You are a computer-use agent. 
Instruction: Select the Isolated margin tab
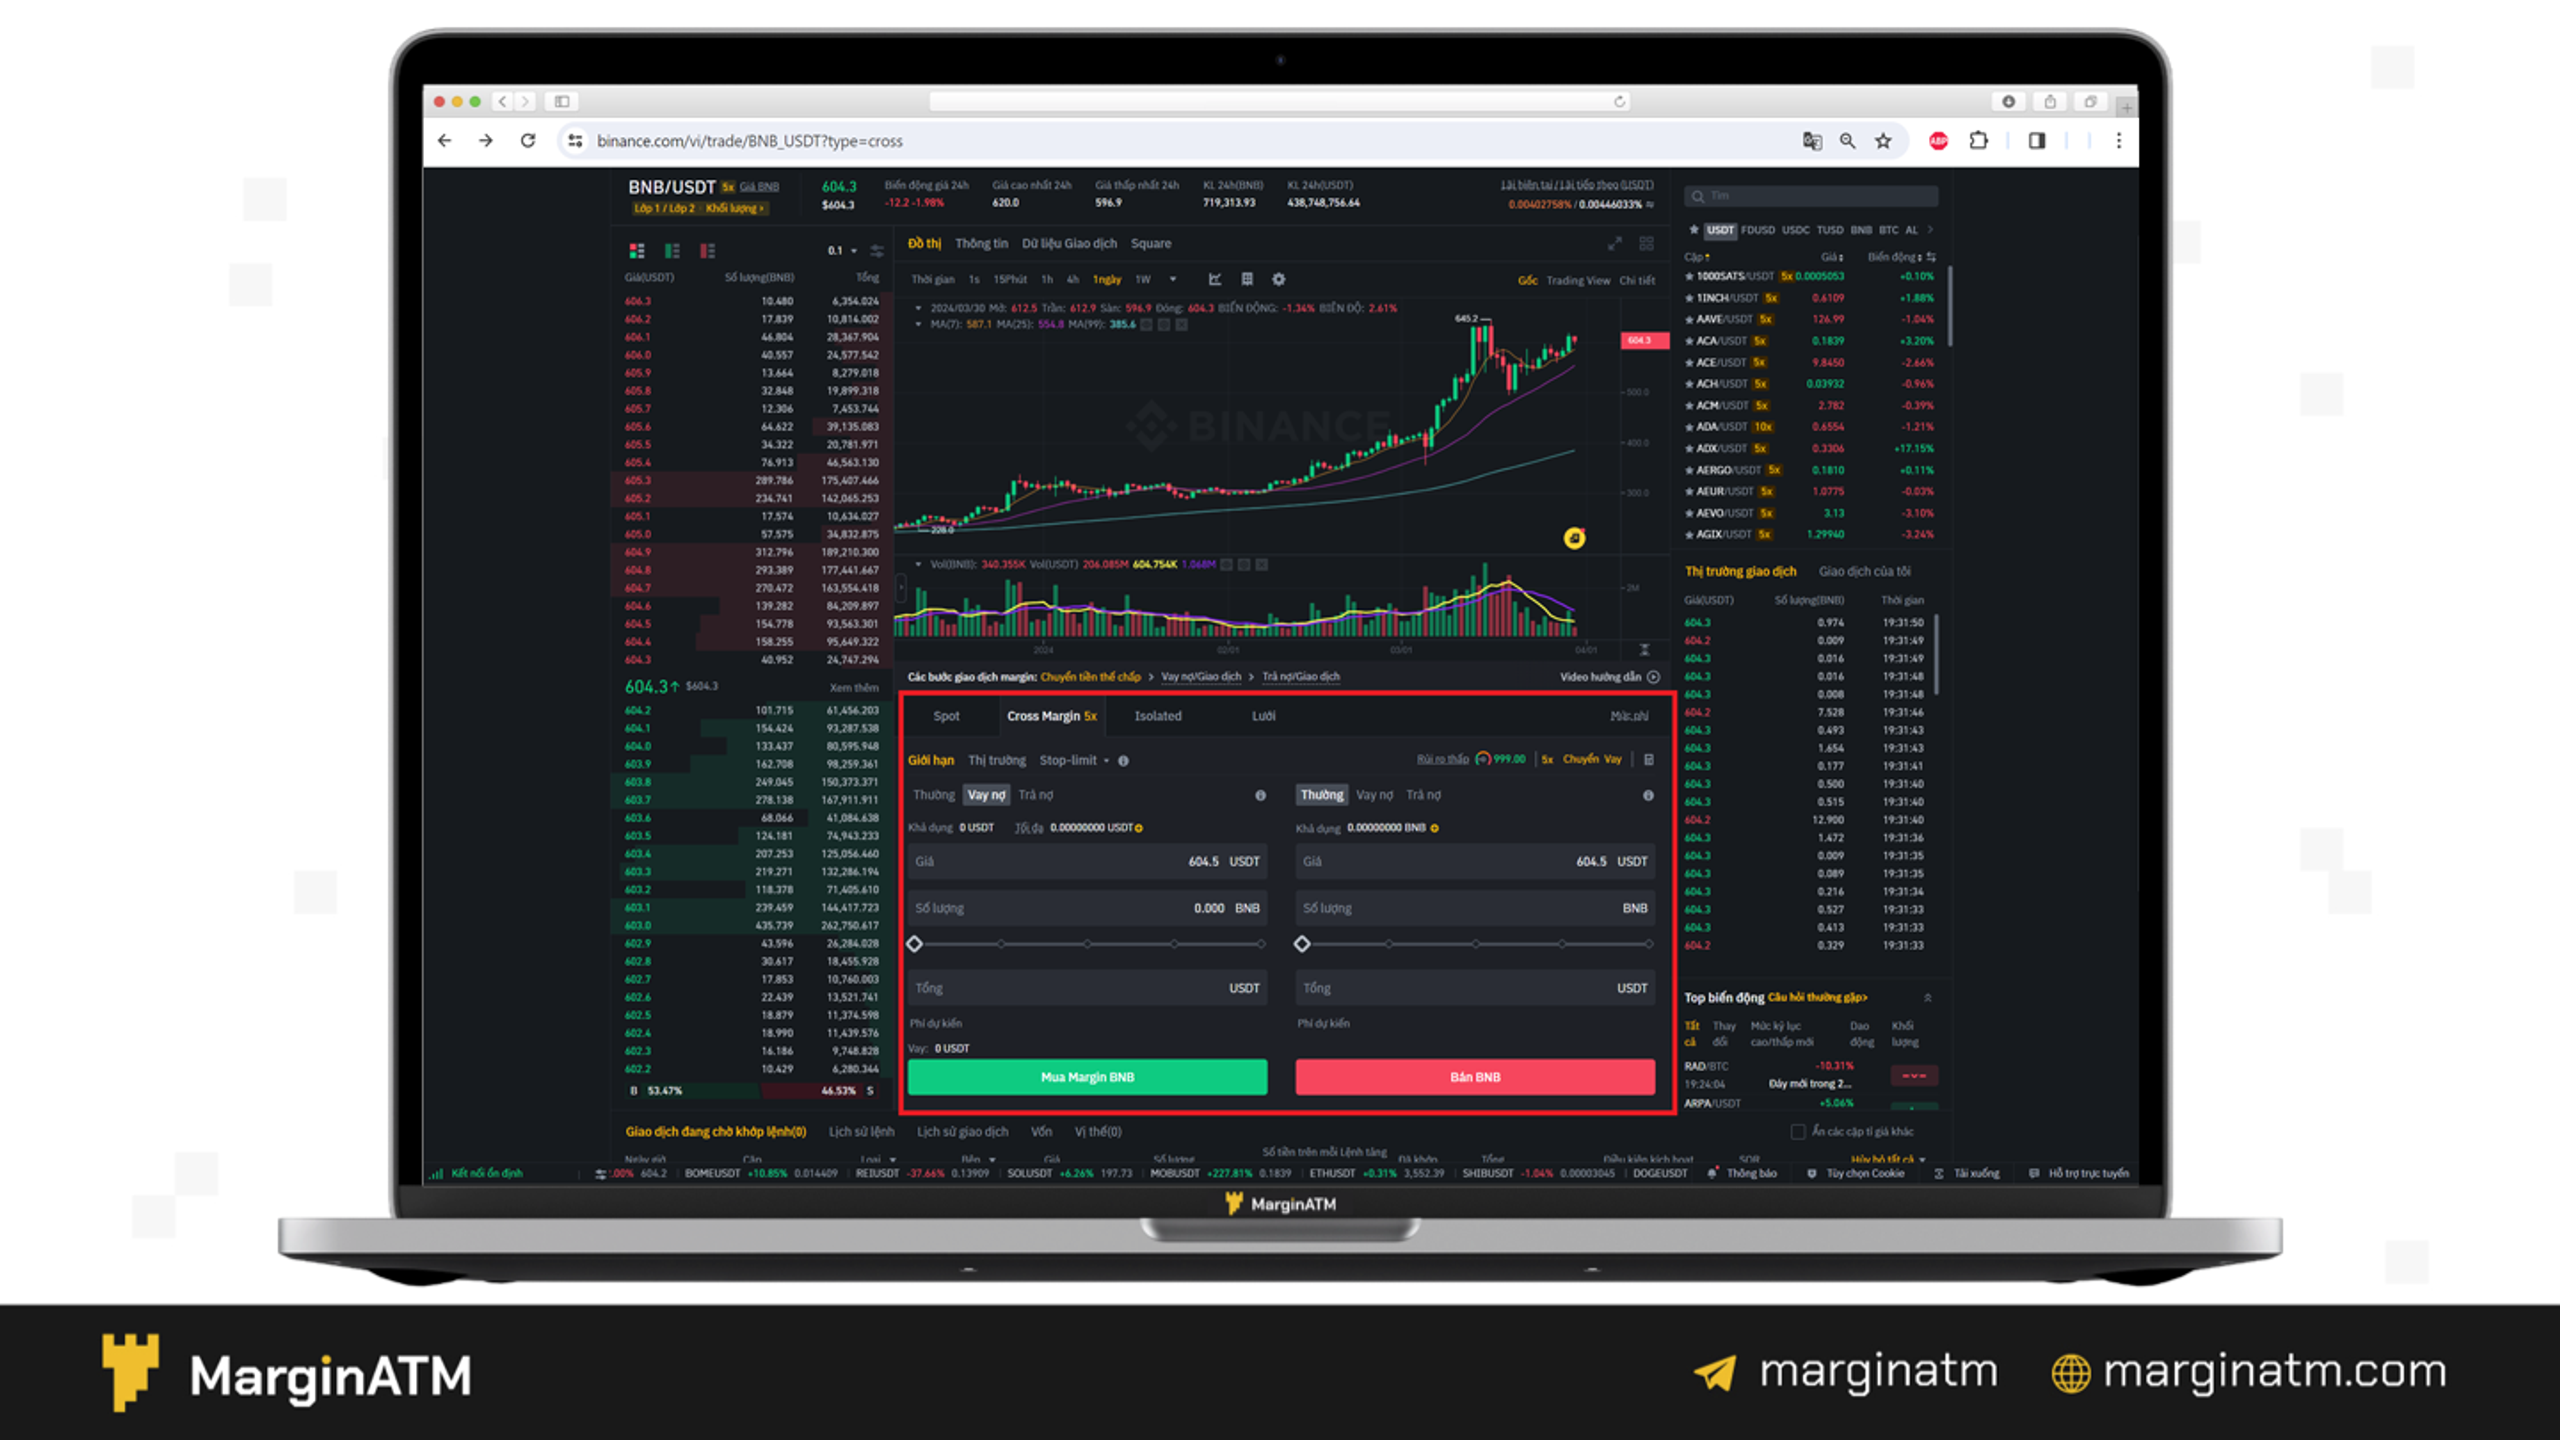click(x=1155, y=716)
